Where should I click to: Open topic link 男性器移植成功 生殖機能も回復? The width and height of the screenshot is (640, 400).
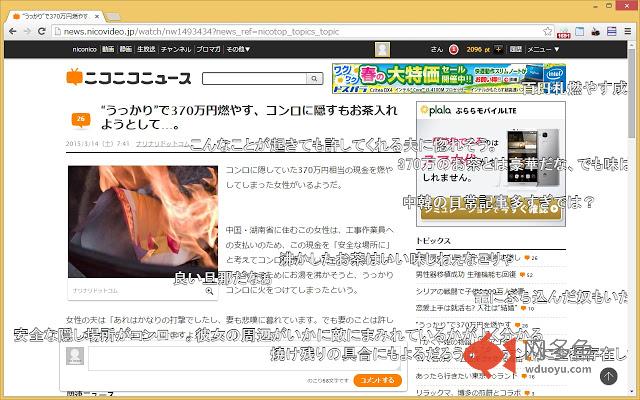466,275
